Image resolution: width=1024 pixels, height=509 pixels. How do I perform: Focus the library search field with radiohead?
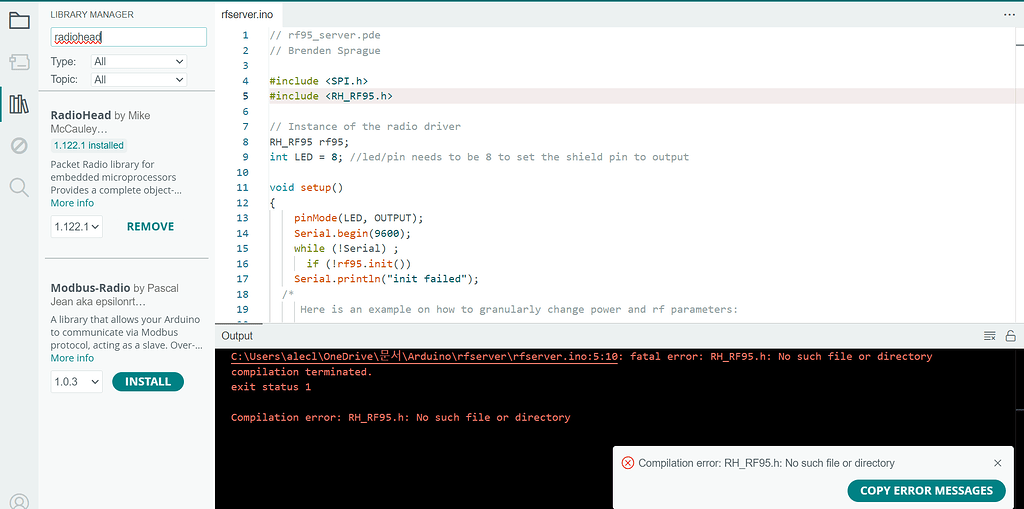click(129, 37)
